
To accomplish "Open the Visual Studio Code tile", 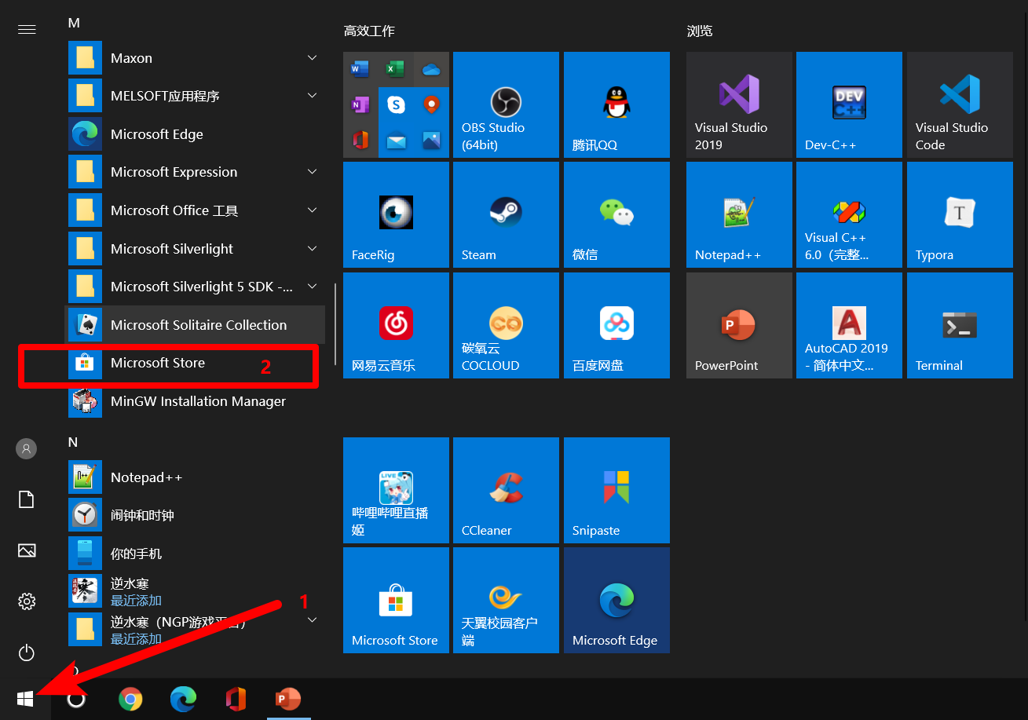I will click(960, 104).
